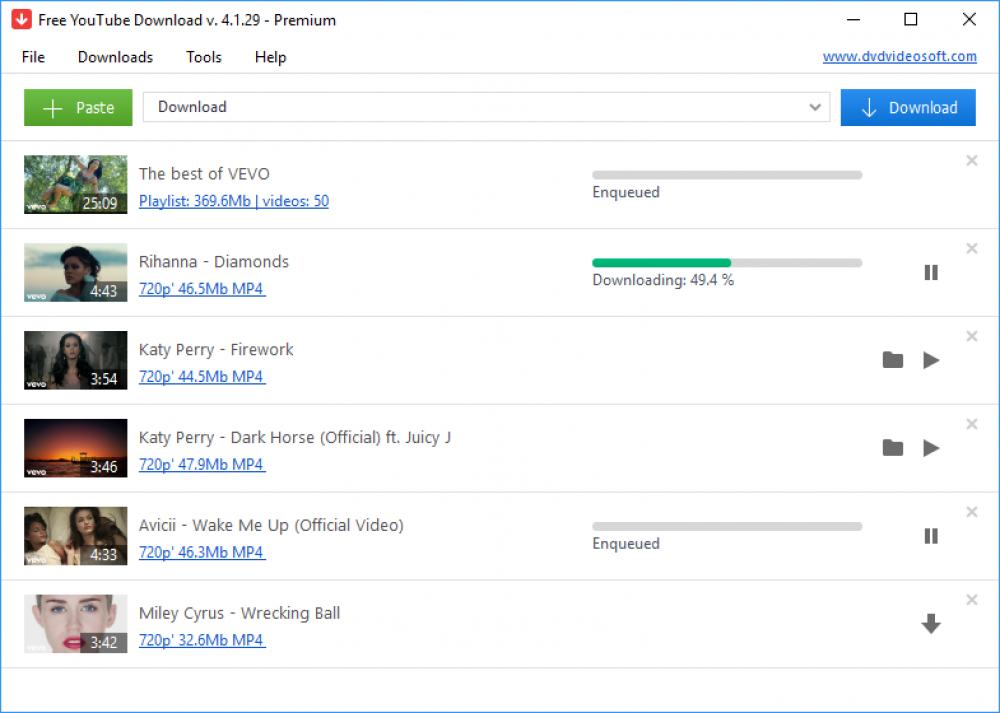Image resolution: width=1000 pixels, height=713 pixels.
Task: Click the Download button
Action: point(908,107)
